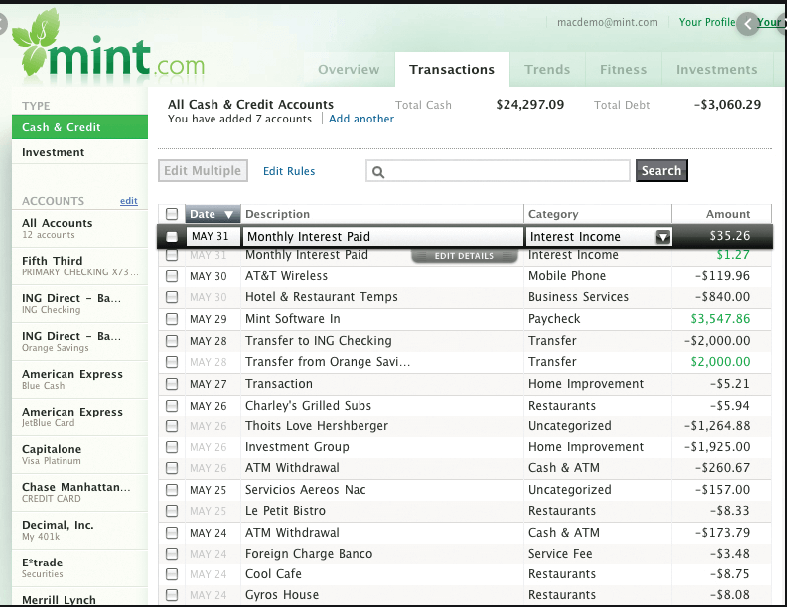Screen dimensions: 787x607
Task: Click the Foreign Charge Banco description
Action: tap(309, 554)
